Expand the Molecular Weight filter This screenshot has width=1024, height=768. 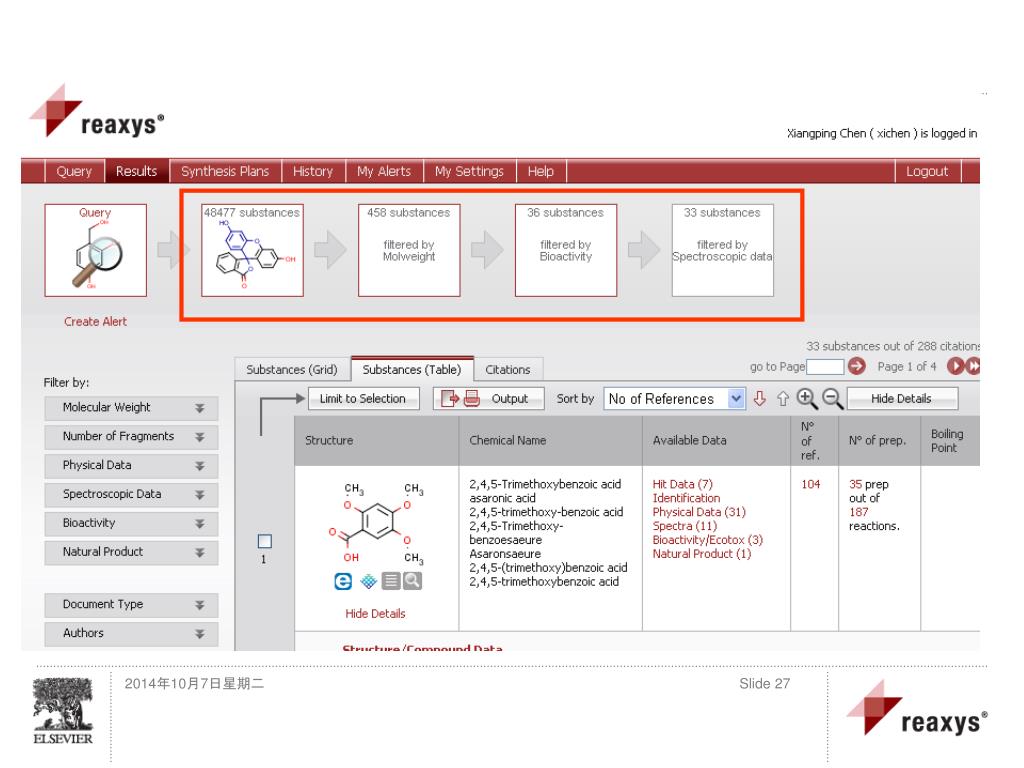(x=131, y=408)
